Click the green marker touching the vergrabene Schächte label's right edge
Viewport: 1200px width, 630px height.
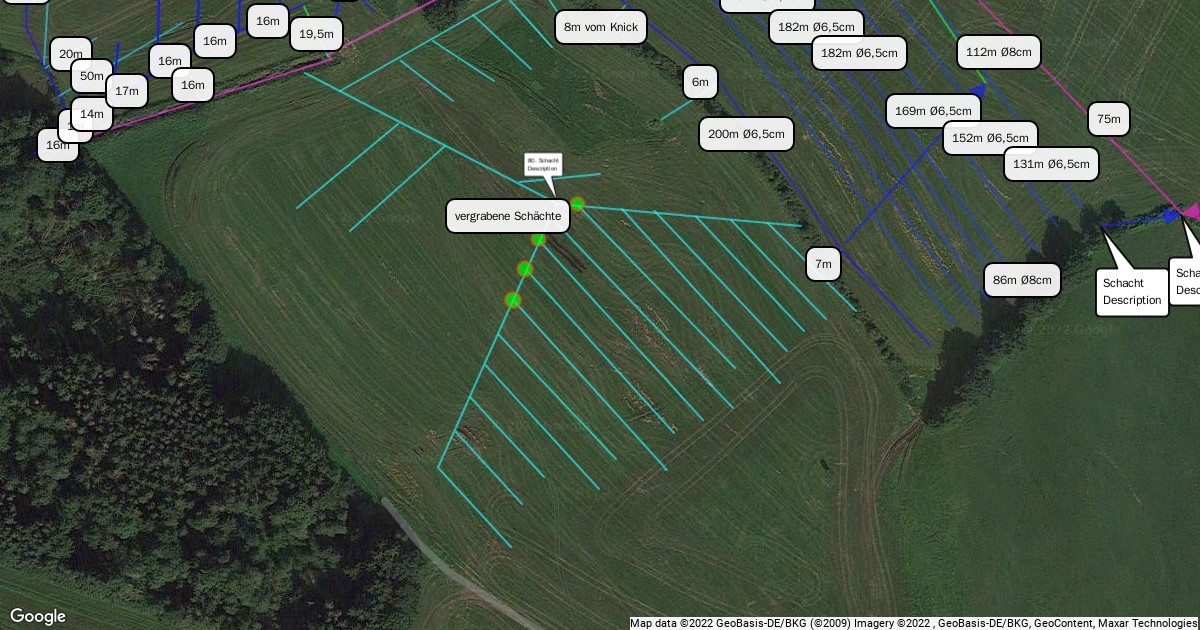tap(577, 203)
